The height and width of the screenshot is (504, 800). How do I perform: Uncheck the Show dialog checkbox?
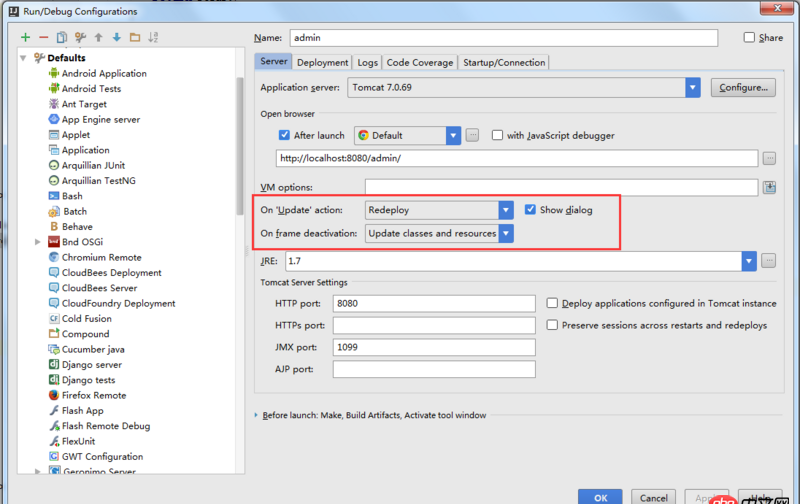(x=531, y=210)
